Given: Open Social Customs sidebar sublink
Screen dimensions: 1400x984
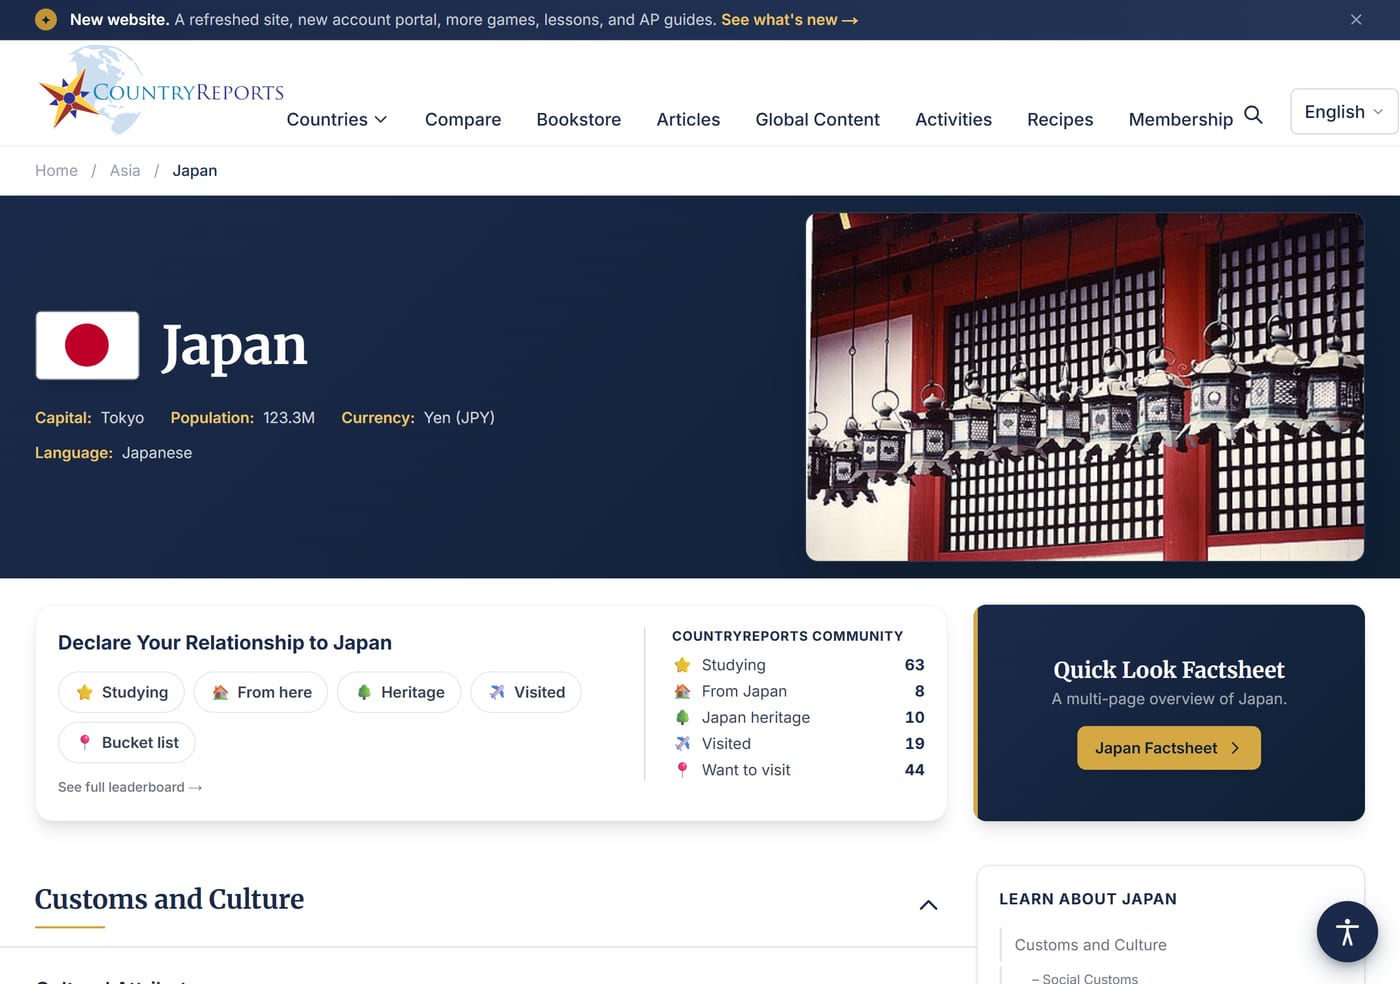Looking at the screenshot, I should [1085, 978].
